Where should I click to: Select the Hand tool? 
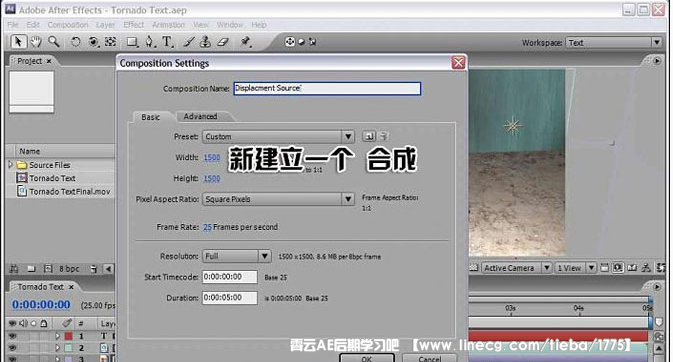36,42
